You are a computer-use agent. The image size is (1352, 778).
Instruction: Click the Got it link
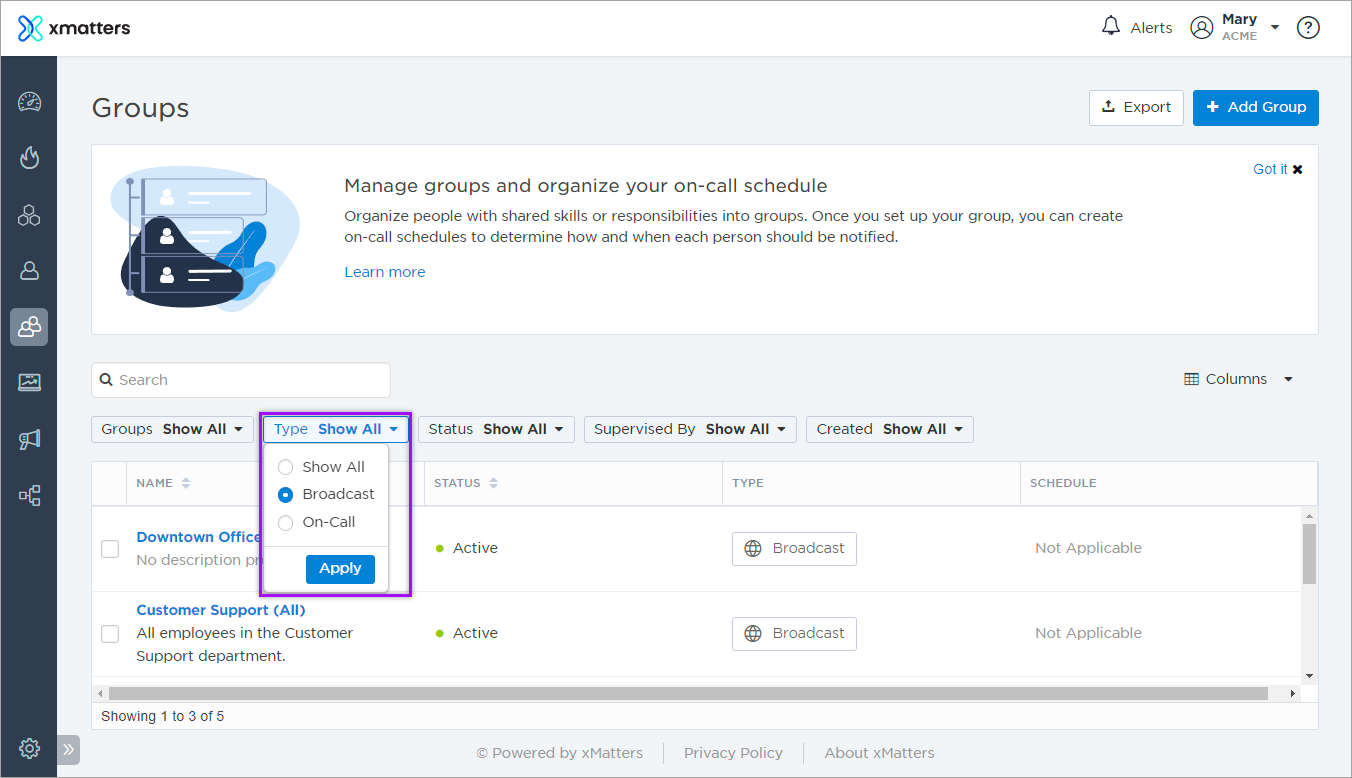[1270, 169]
